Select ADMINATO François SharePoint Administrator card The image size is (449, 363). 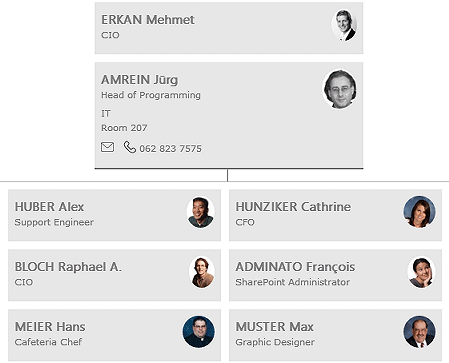[335, 275]
